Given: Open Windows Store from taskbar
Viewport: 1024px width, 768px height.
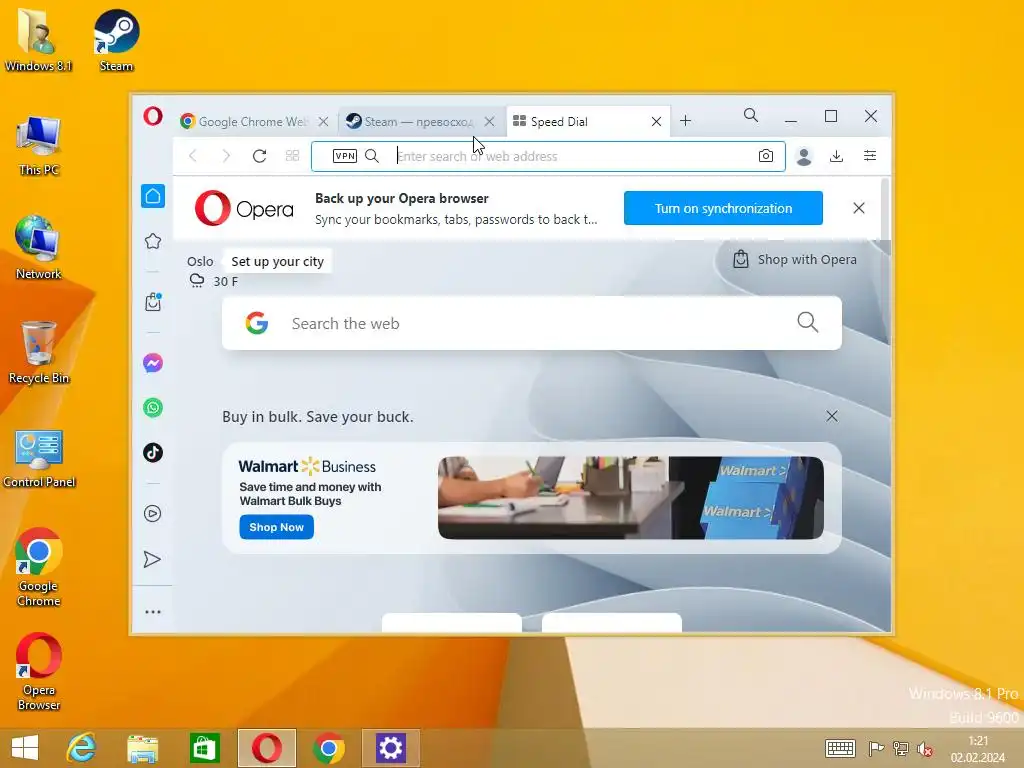Looking at the screenshot, I should pyautogui.click(x=204, y=748).
